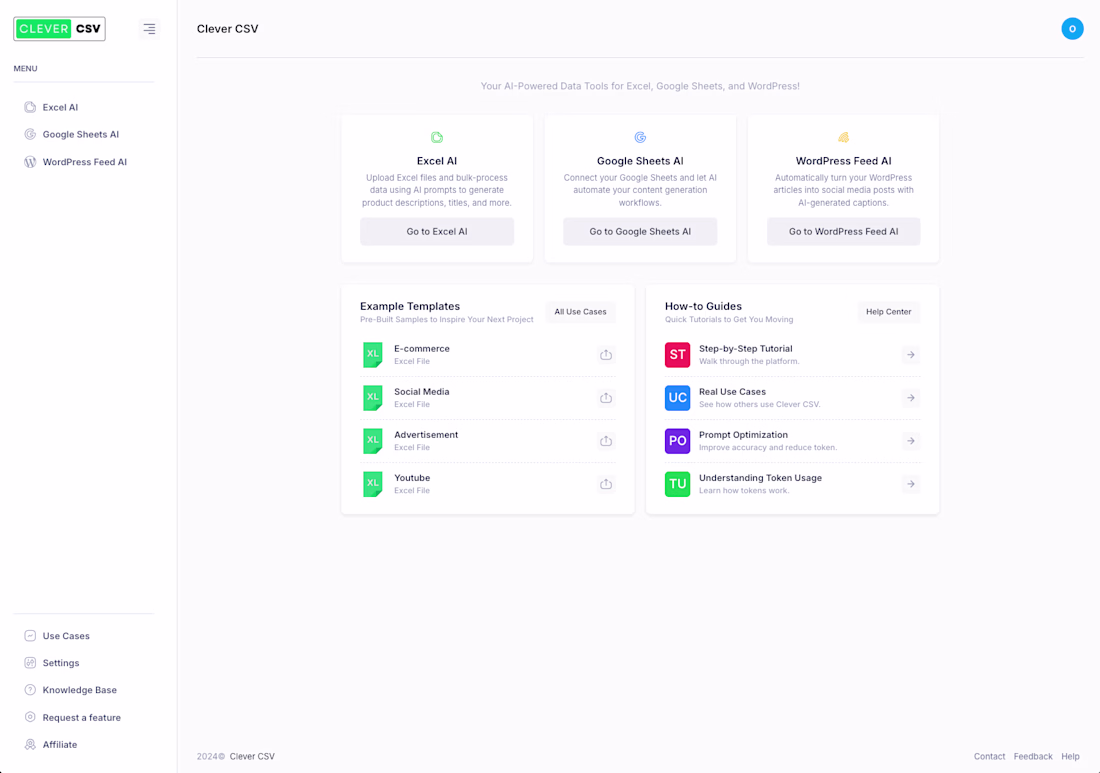Follow the arrow for Understanding Token Usage
This screenshot has height=773, width=1100.
(x=911, y=484)
